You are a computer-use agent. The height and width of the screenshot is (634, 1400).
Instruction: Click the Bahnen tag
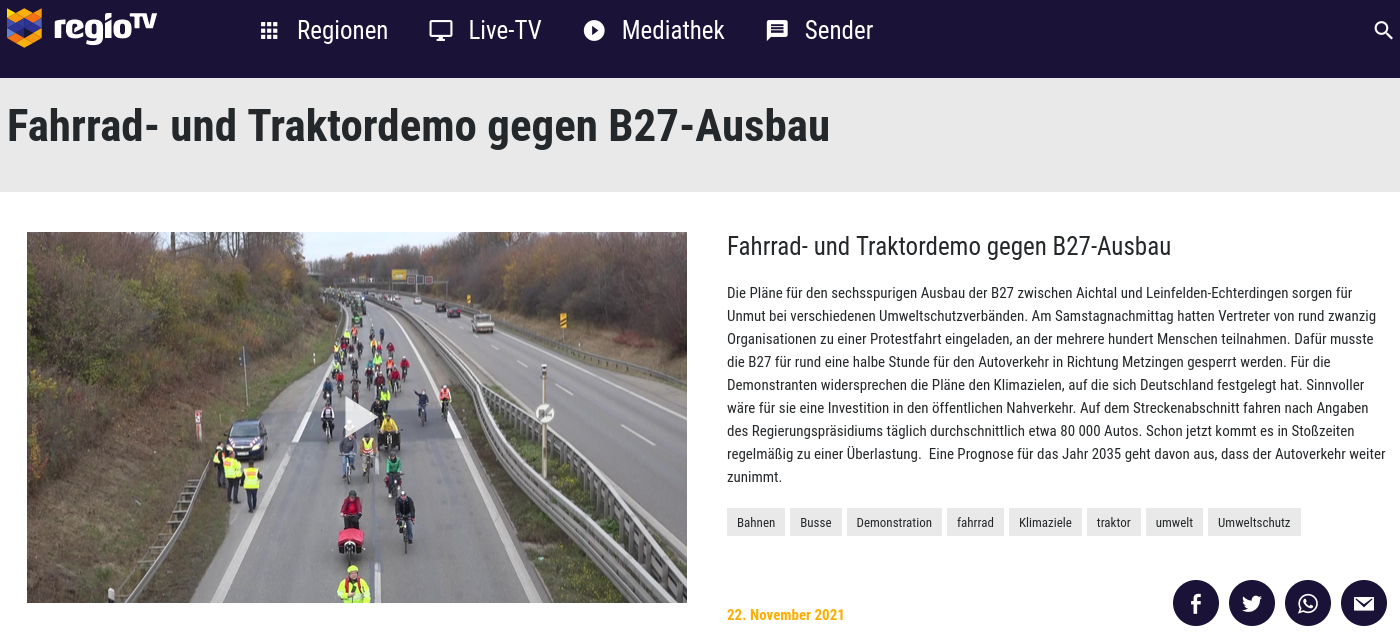756,522
